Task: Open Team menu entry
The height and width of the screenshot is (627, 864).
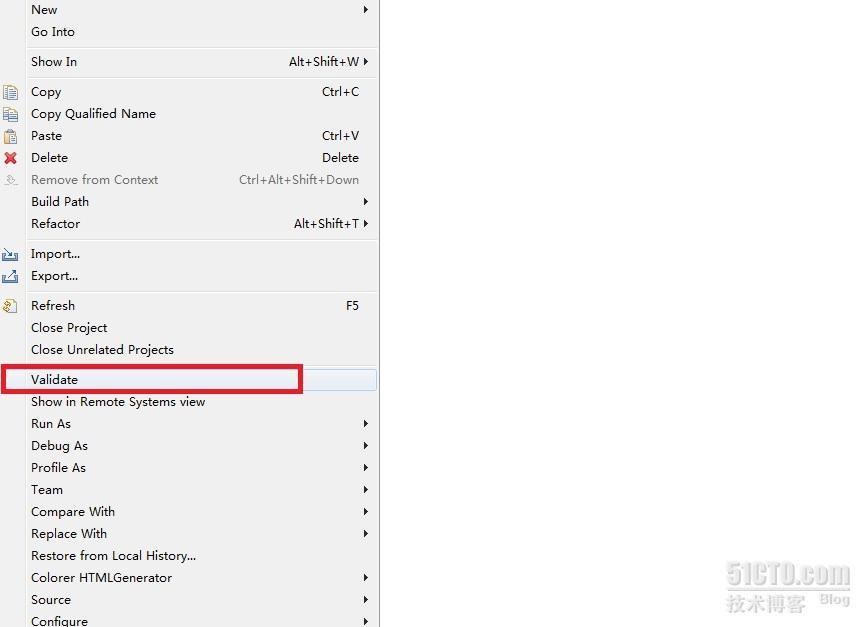Action: (x=189, y=490)
